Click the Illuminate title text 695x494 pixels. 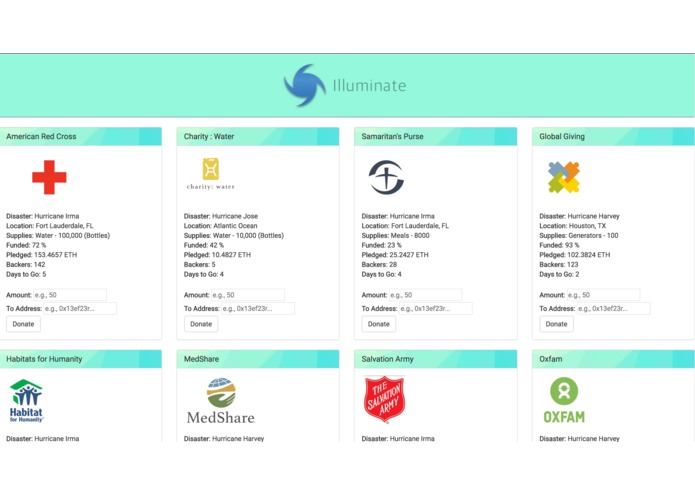369,85
